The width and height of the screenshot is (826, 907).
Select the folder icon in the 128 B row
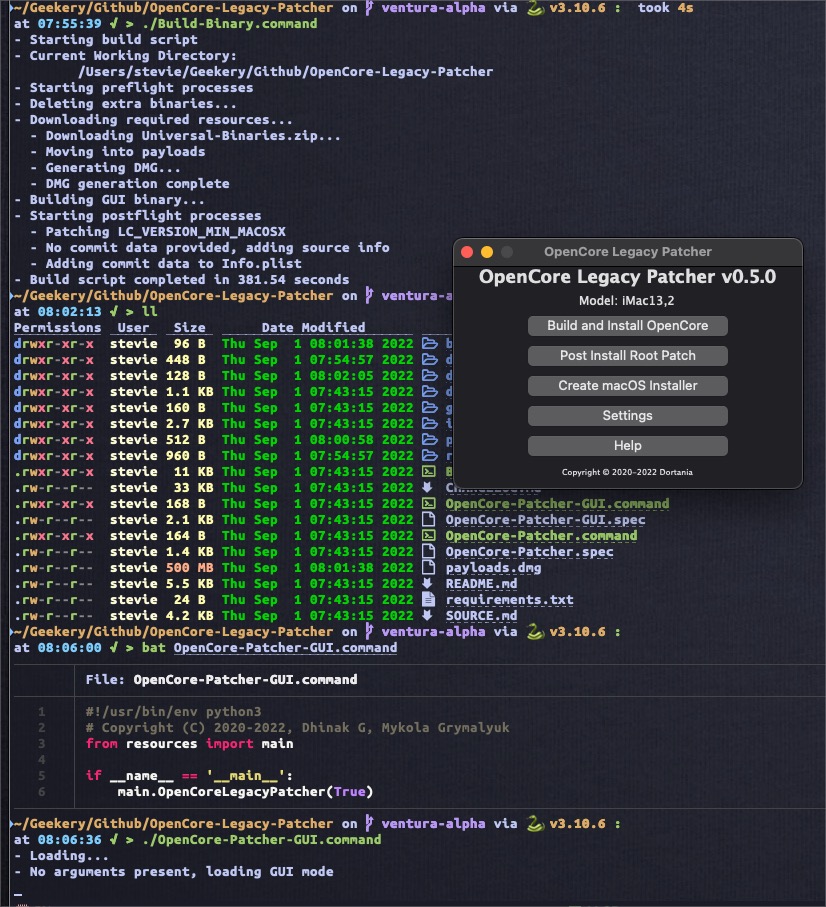(429, 376)
